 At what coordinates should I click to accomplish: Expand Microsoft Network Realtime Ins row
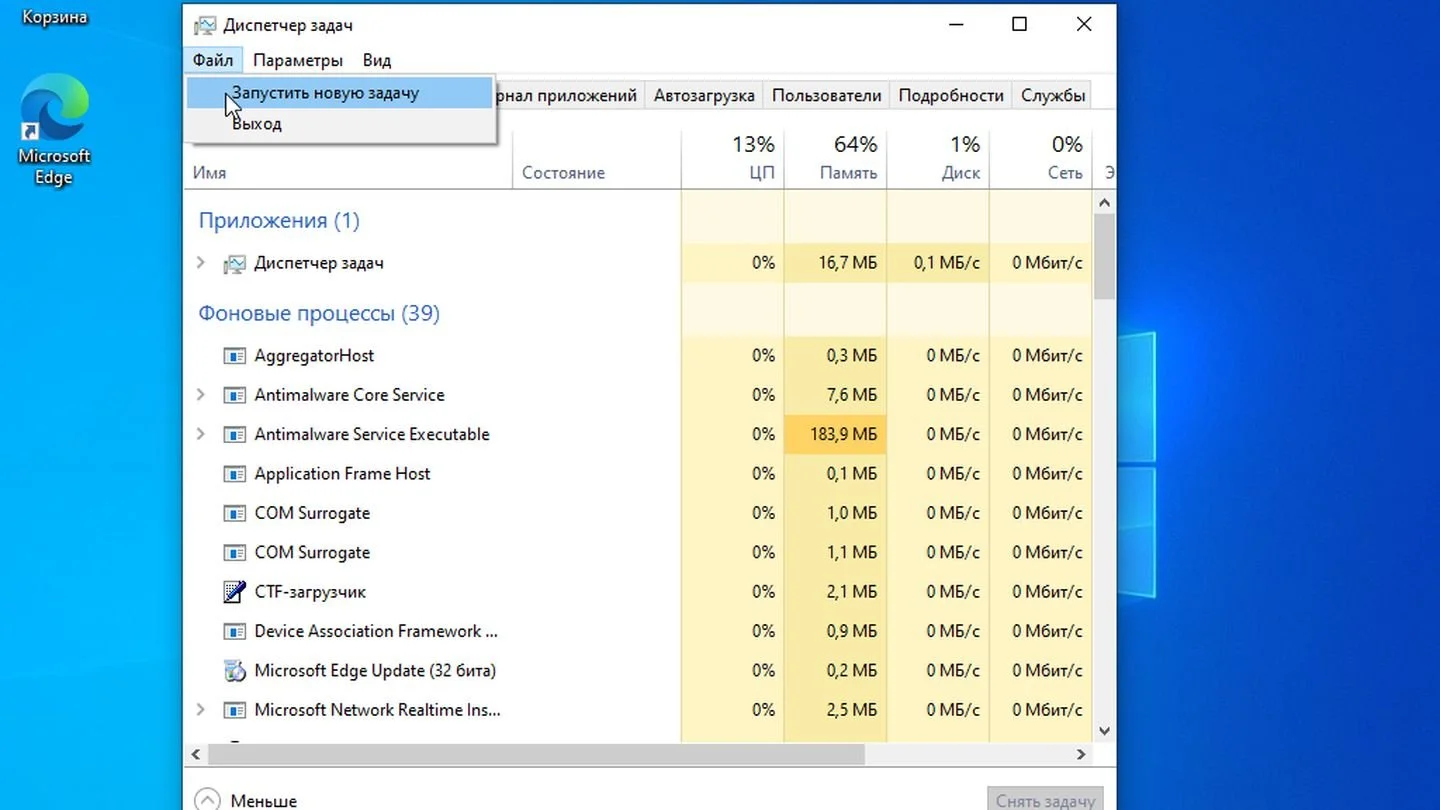click(x=200, y=710)
